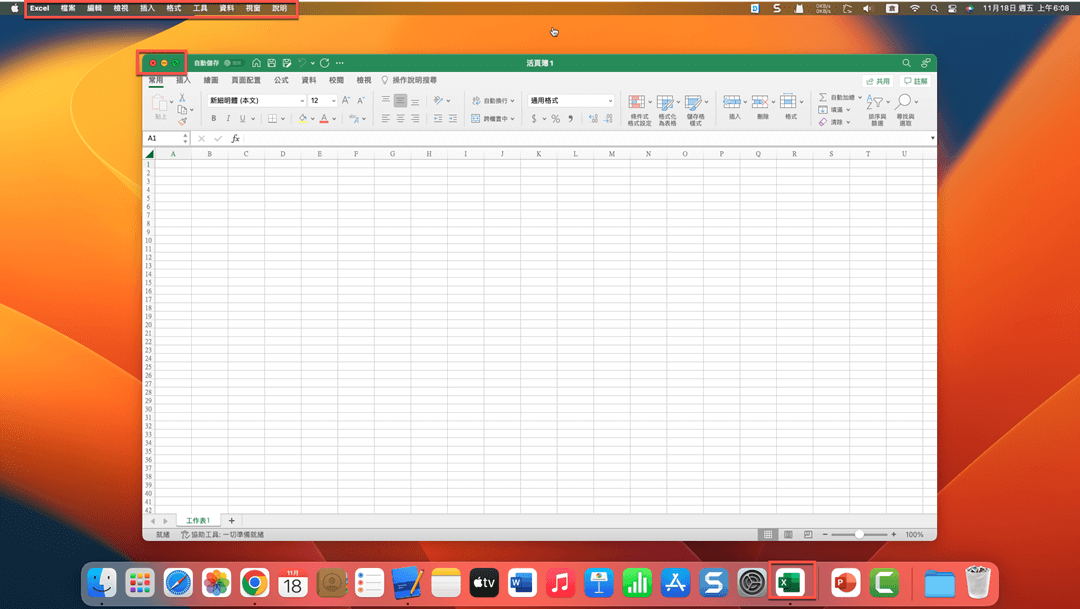Expand the Fill Color dropdown arrow
Image resolution: width=1080 pixels, height=609 pixels.
[312, 118]
